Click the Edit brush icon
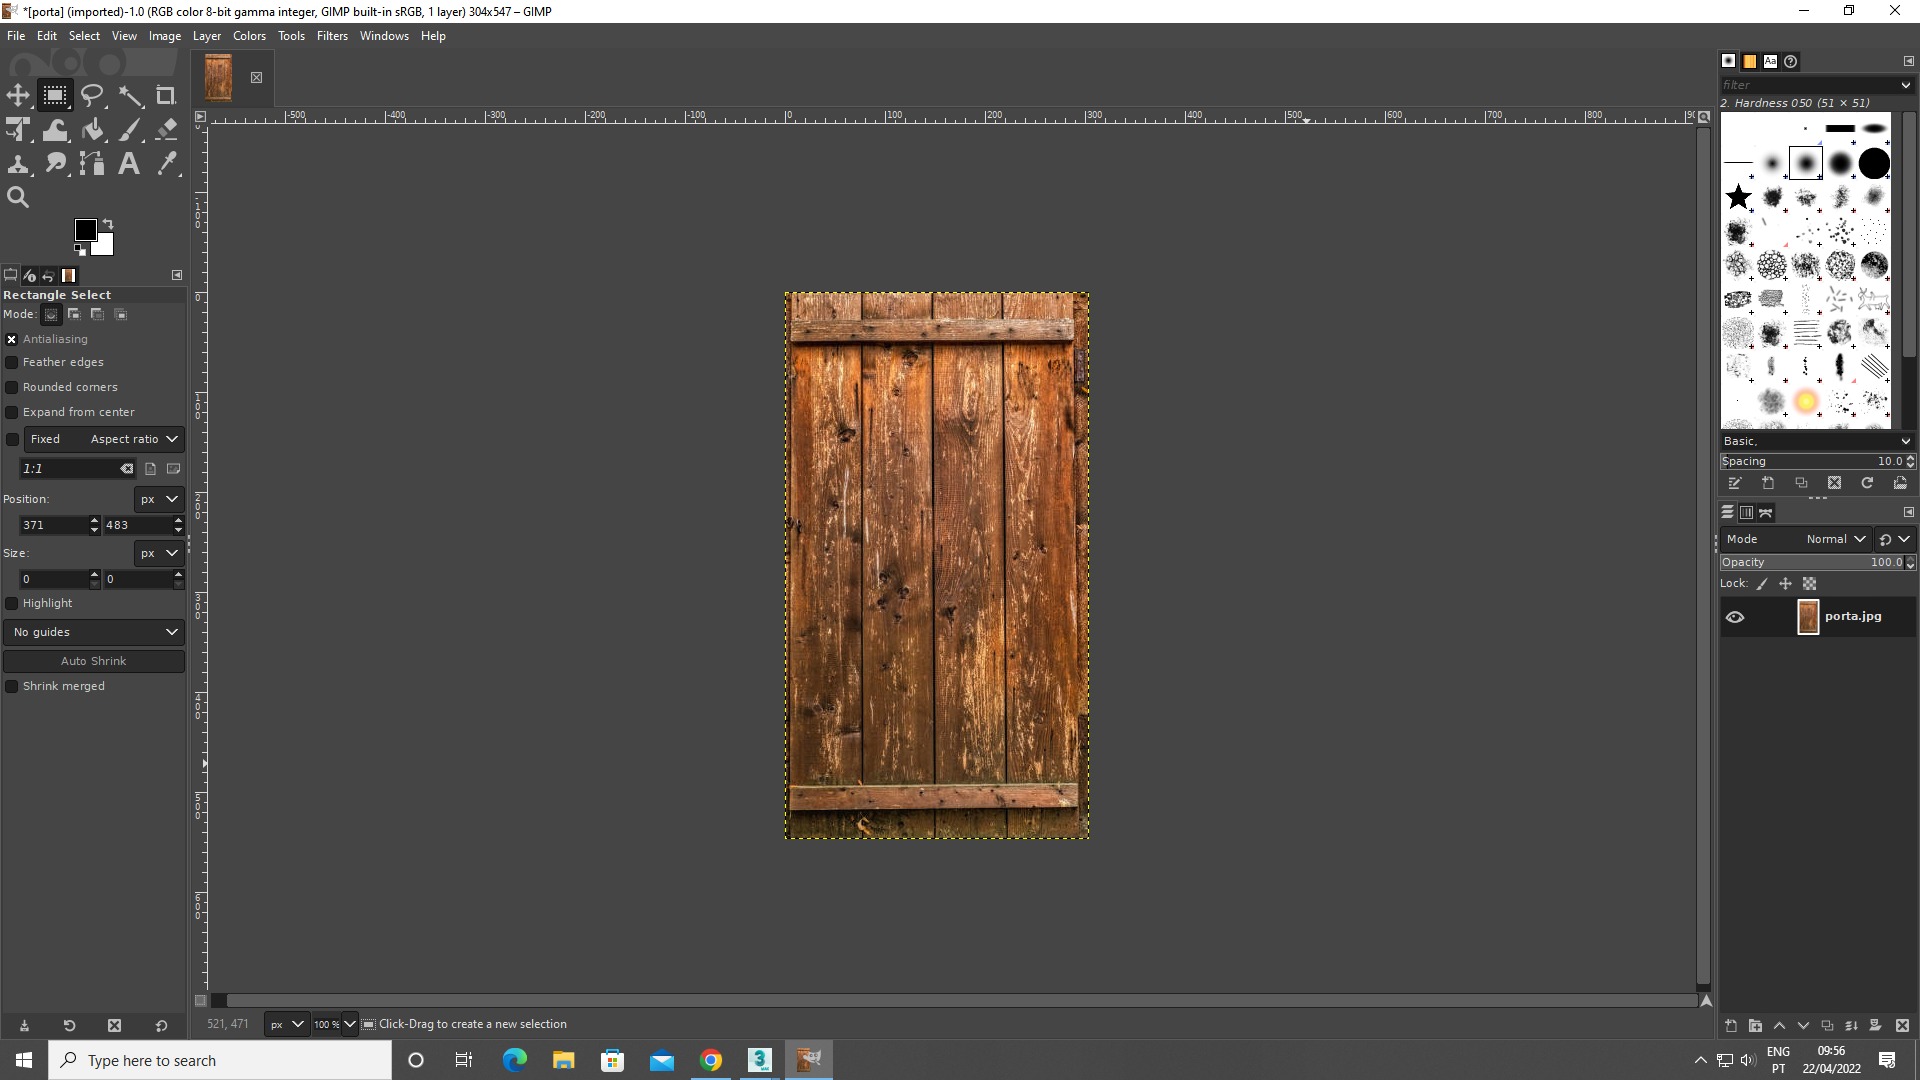Viewport: 1920px width, 1080px height. point(1735,483)
